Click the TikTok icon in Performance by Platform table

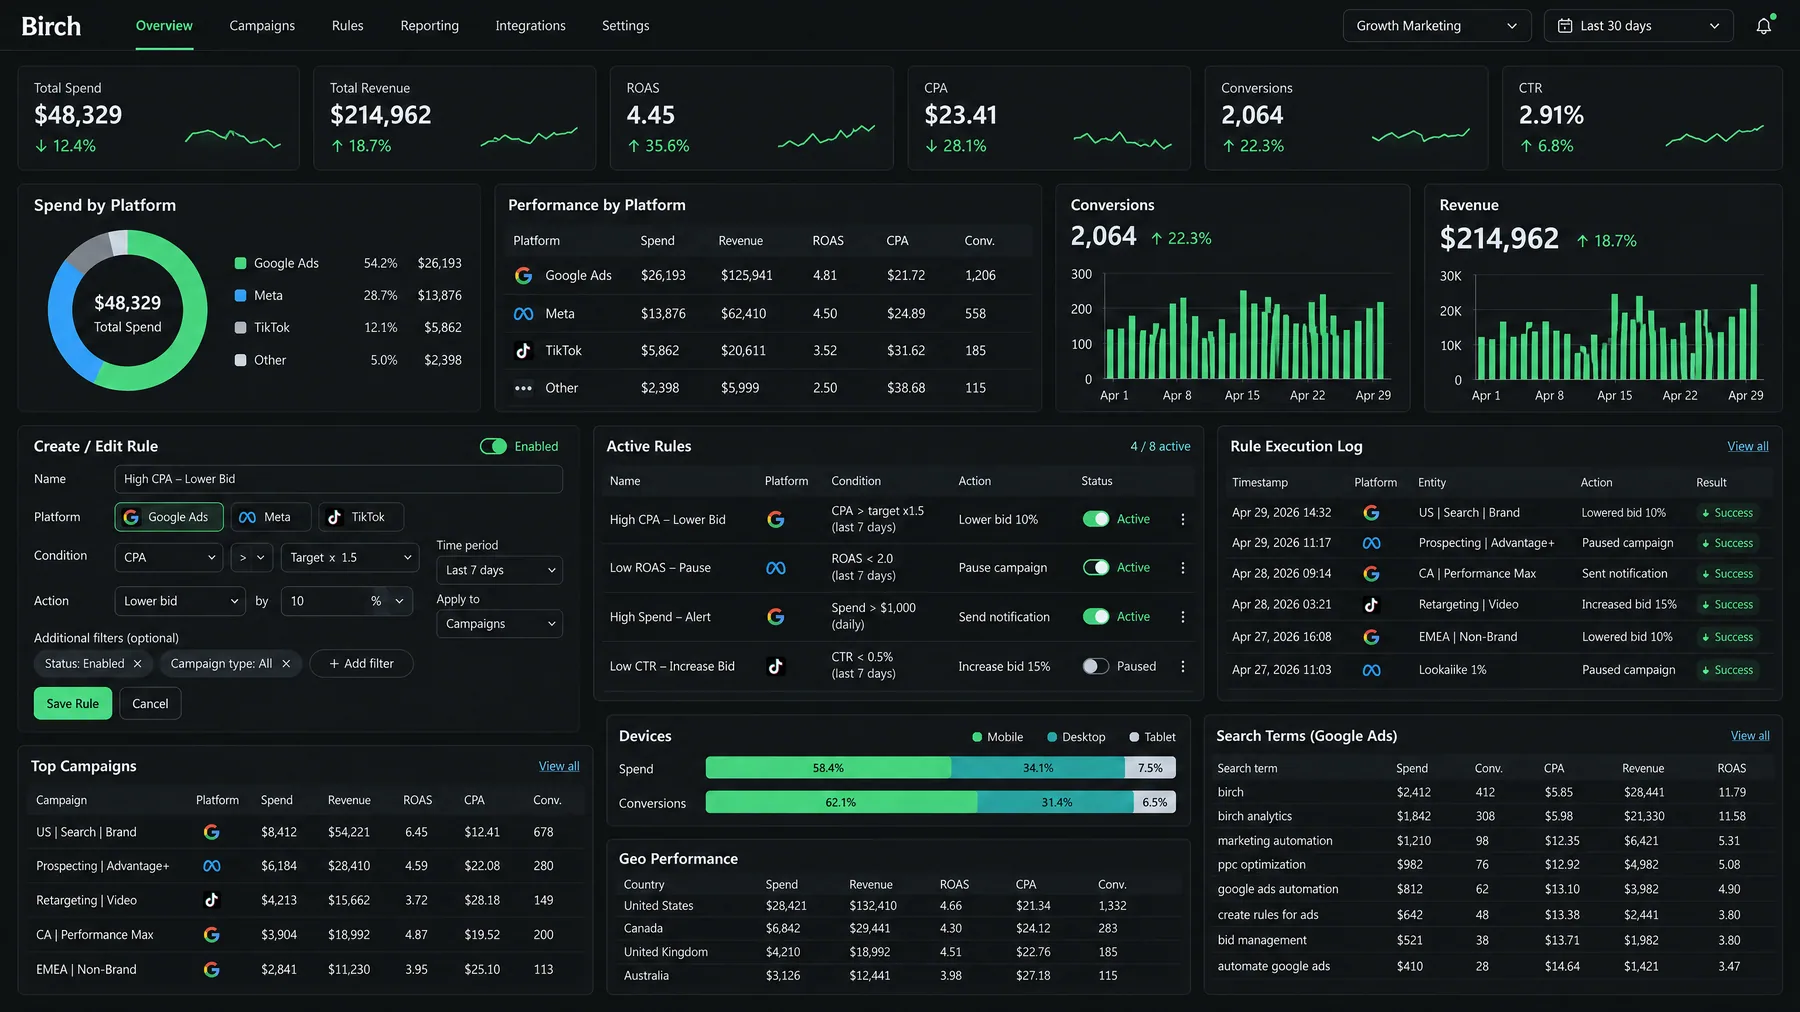(523, 351)
